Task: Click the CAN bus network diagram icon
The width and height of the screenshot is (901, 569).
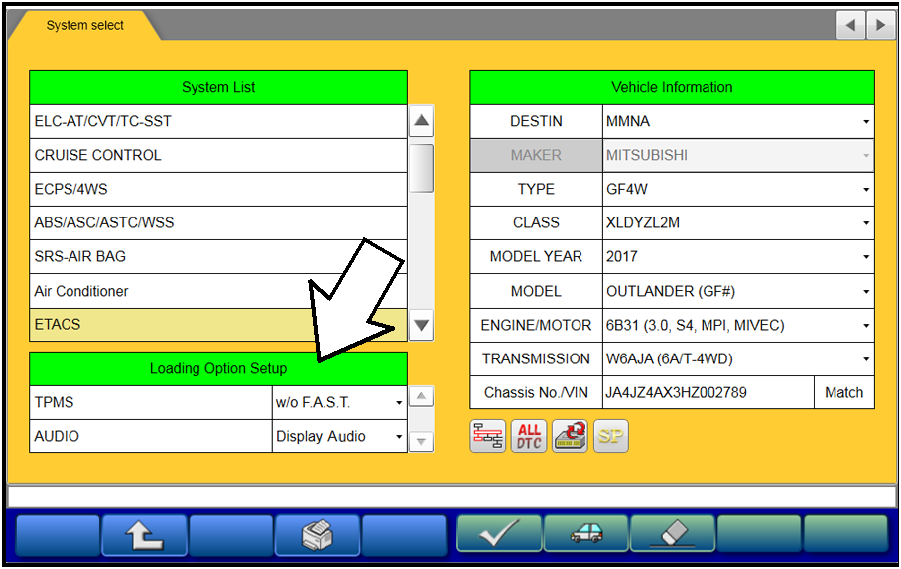Action: tap(488, 437)
